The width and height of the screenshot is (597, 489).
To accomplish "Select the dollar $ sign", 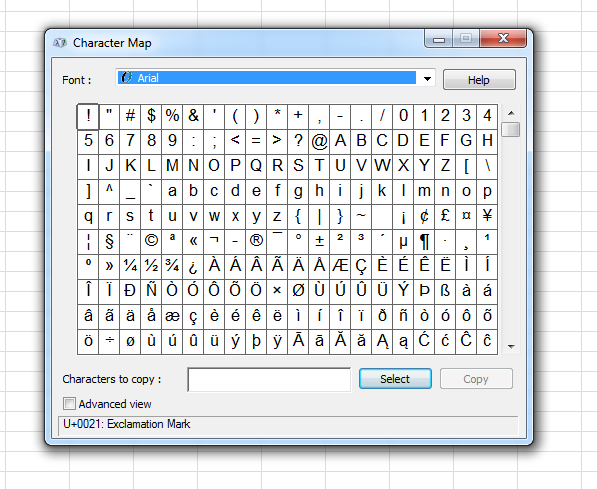I will pos(151,116).
